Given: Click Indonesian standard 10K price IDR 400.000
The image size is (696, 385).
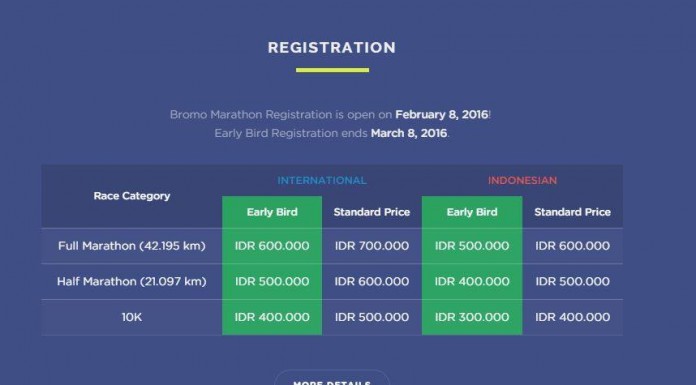Looking at the screenshot, I should click(x=572, y=317).
